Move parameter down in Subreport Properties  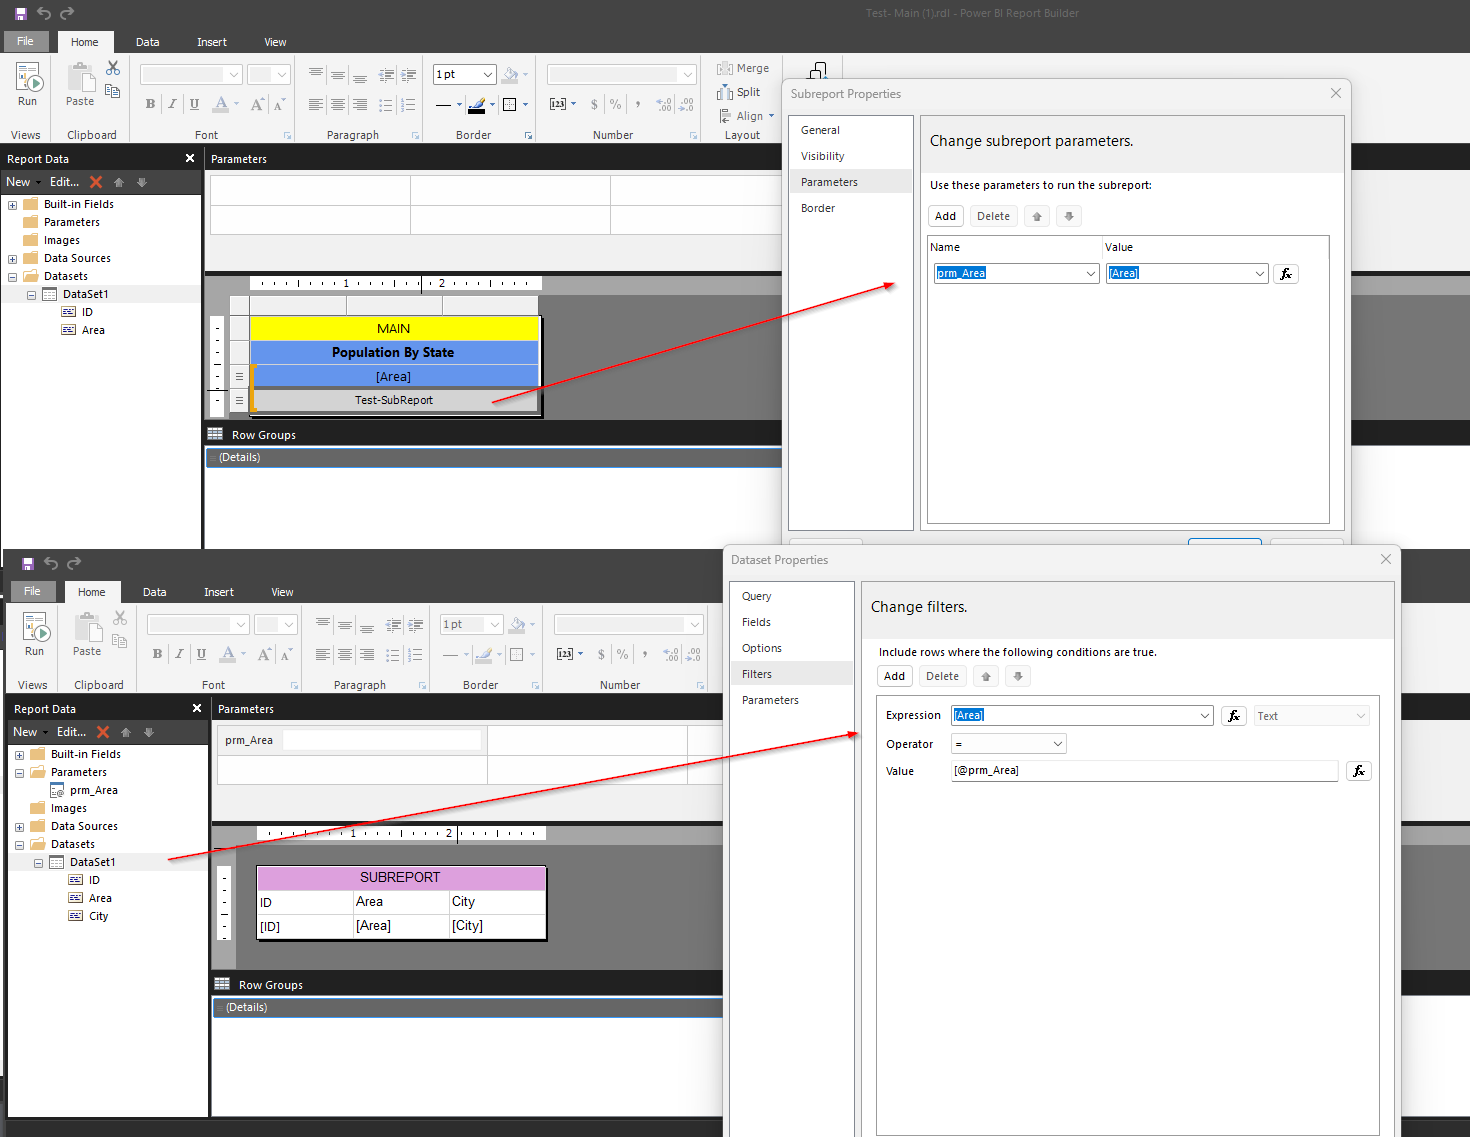[1069, 216]
